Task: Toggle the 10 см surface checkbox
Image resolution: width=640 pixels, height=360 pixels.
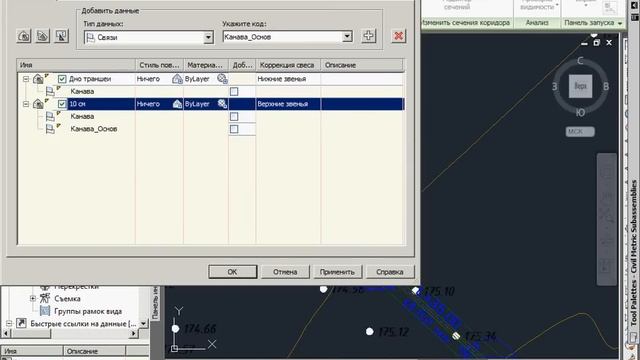Action: (62, 104)
